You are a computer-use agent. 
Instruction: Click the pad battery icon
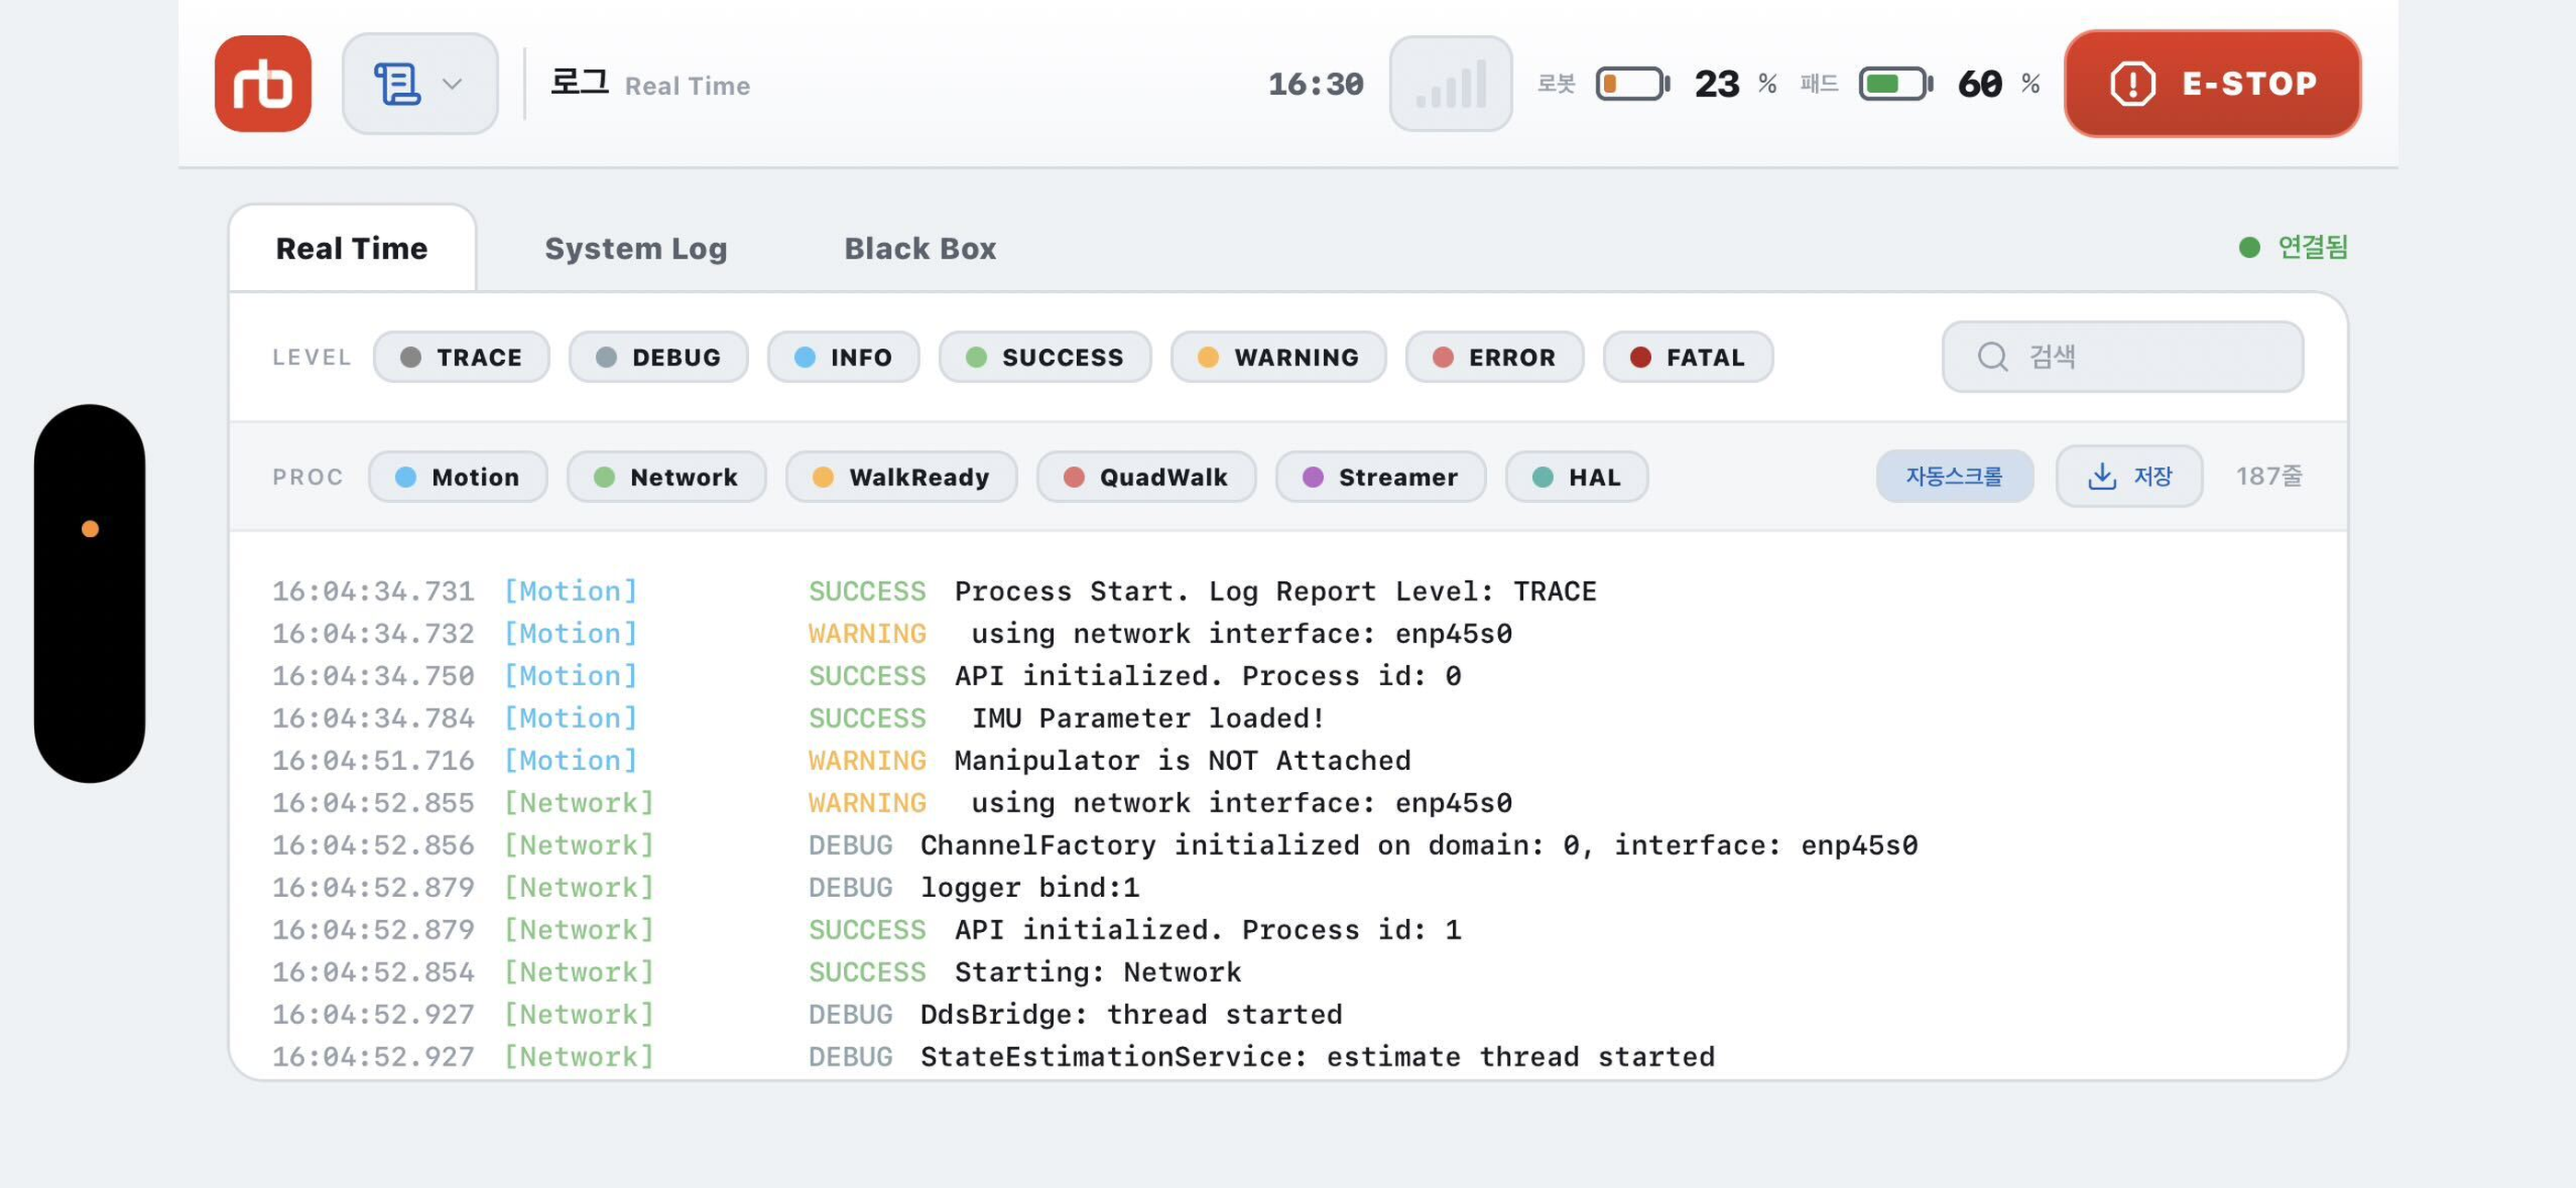pos(1895,84)
